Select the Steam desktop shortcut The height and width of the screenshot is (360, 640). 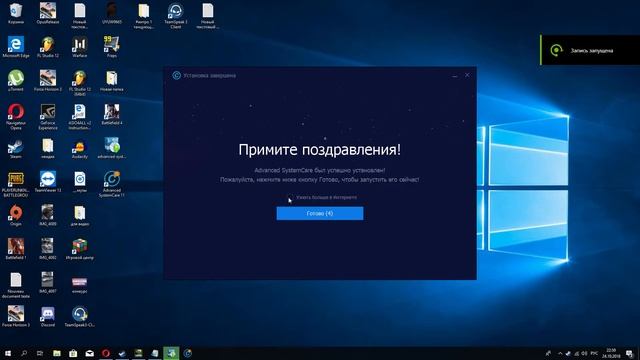pyautogui.click(x=16, y=148)
